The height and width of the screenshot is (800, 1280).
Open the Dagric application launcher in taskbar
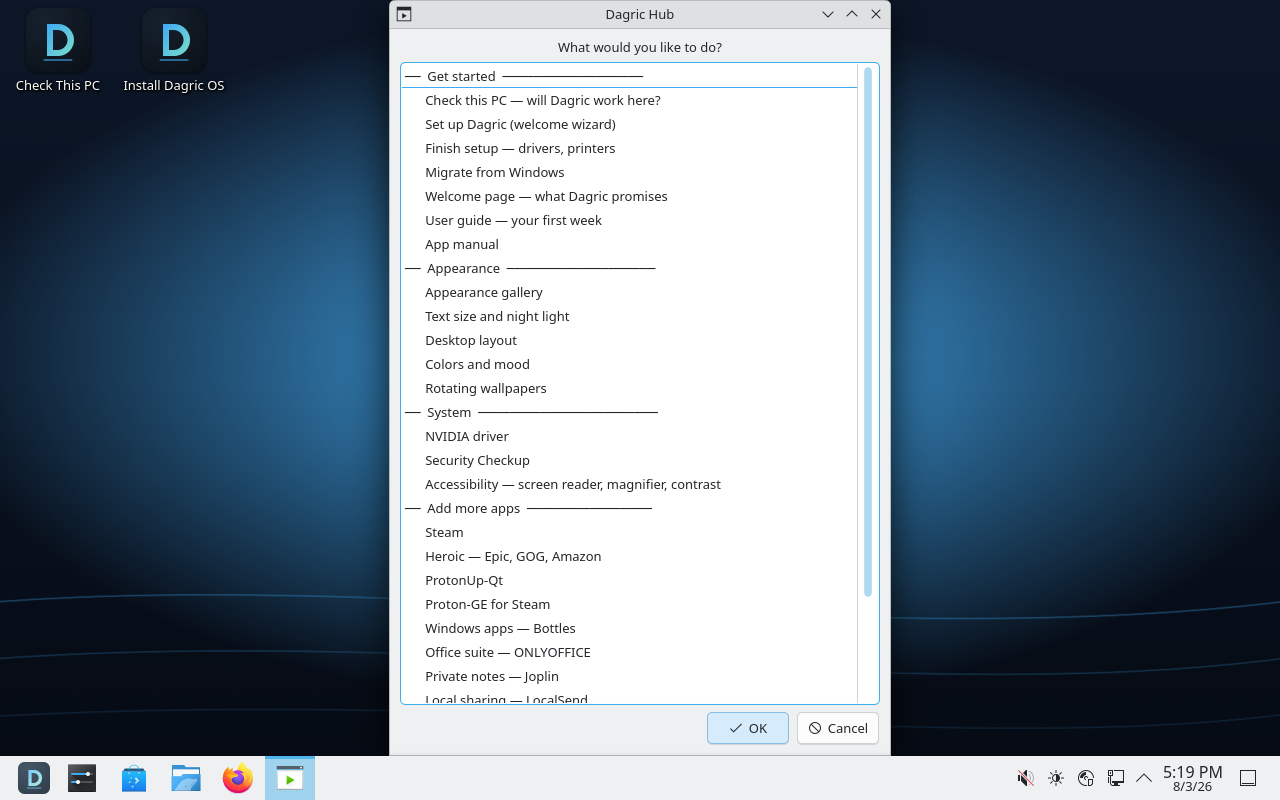click(x=34, y=778)
